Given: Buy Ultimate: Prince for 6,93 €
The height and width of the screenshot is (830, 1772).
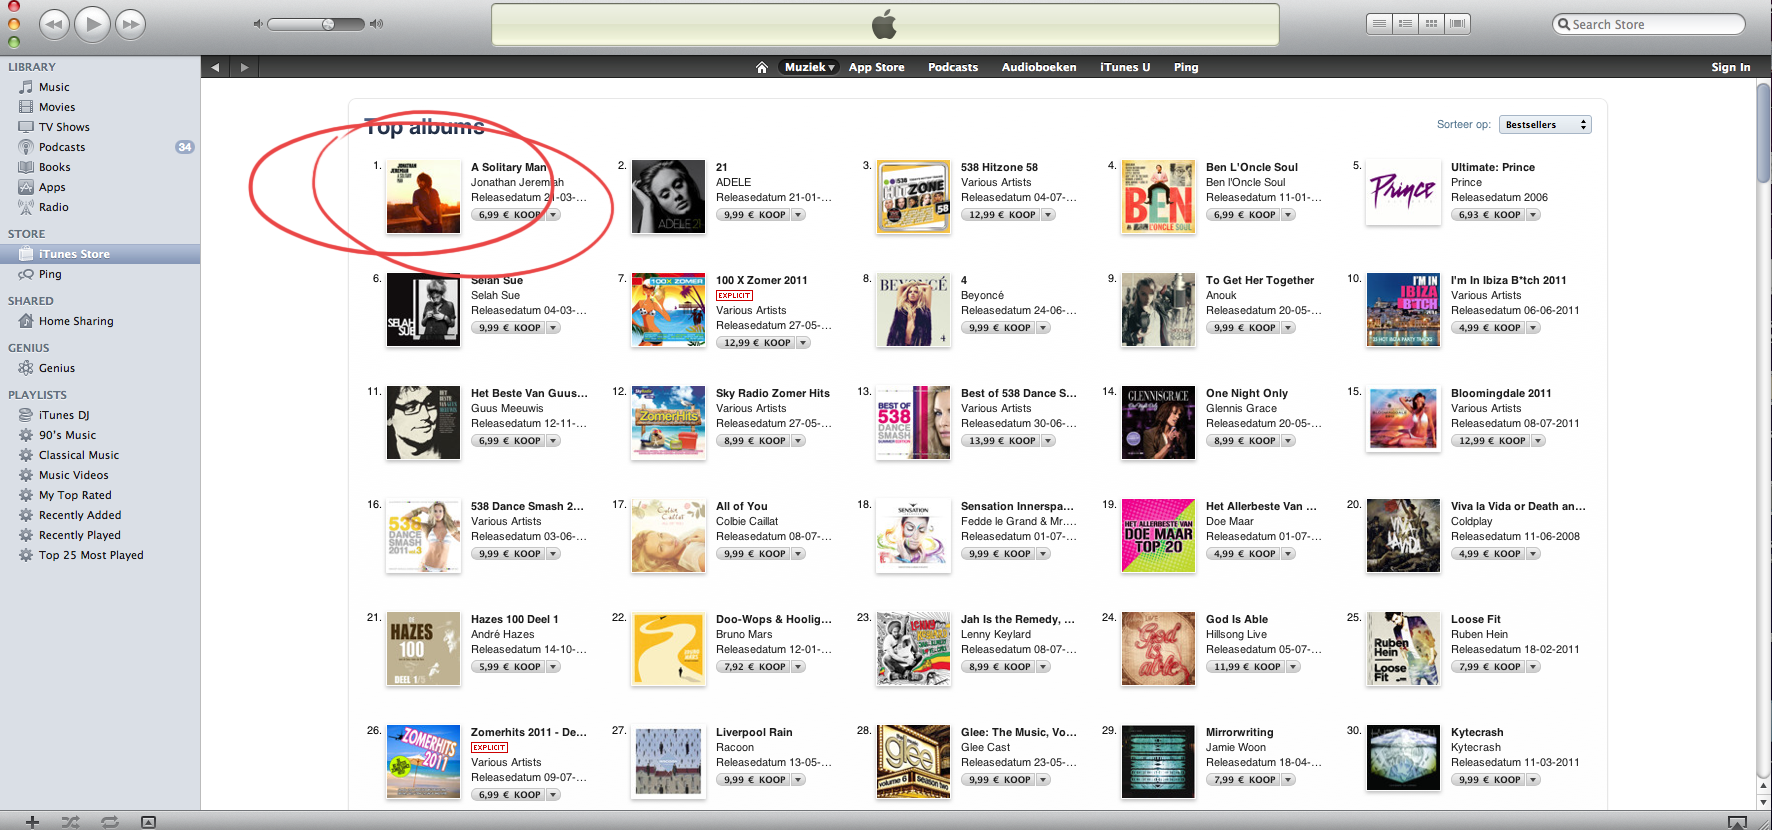Looking at the screenshot, I should pyautogui.click(x=1488, y=215).
